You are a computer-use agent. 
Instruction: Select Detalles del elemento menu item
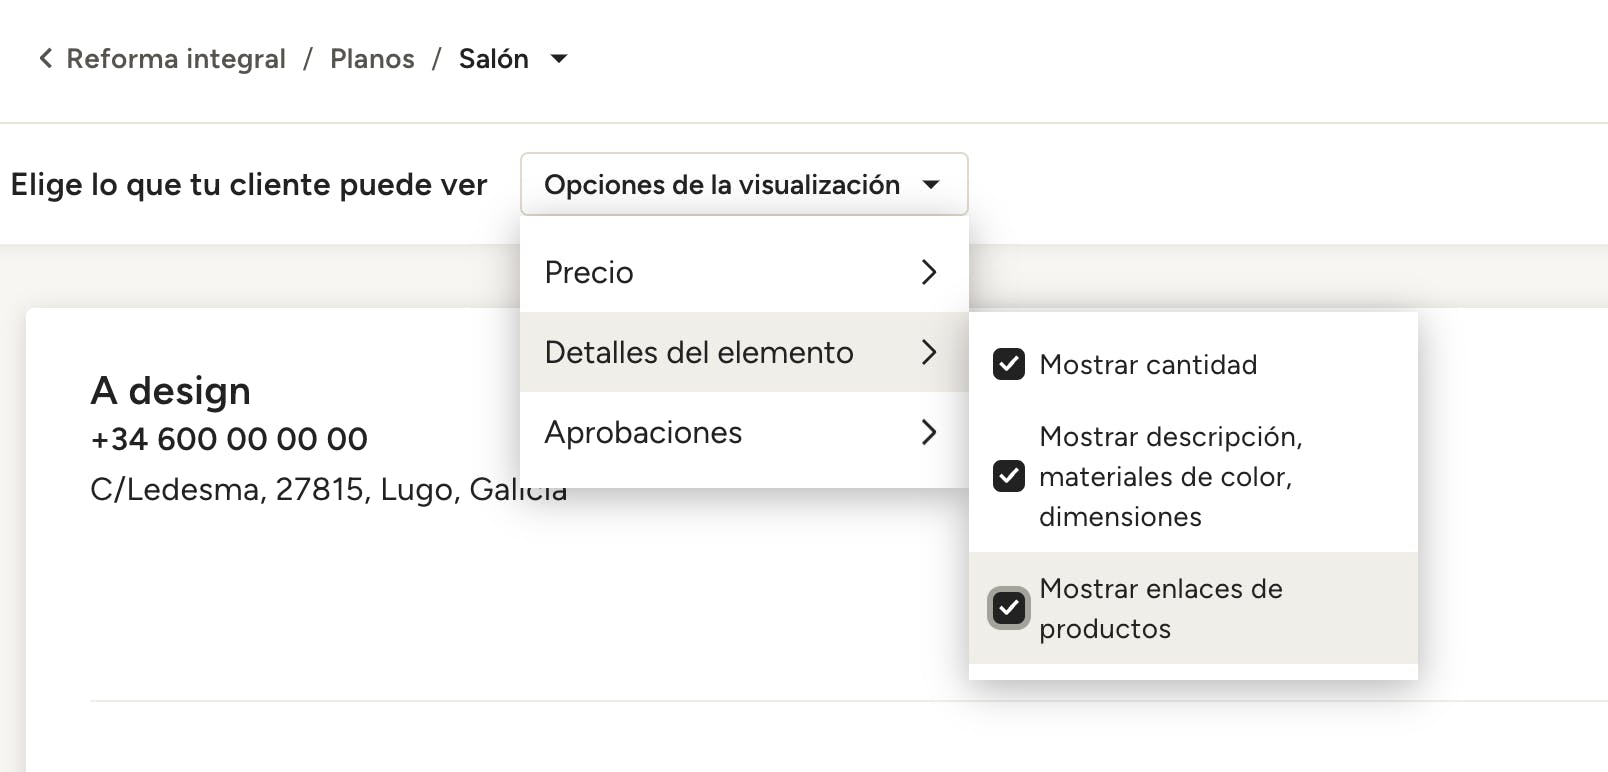[x=698, y=352]
